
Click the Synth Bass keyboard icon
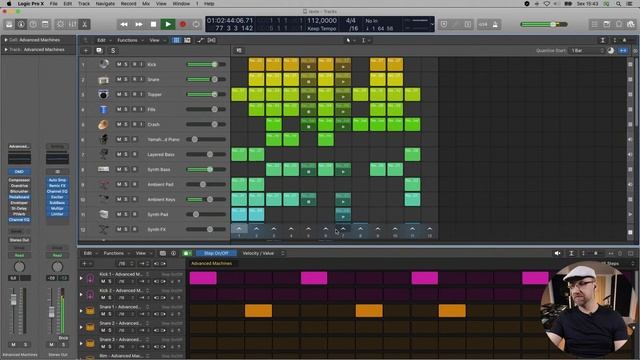pos(104,169)
